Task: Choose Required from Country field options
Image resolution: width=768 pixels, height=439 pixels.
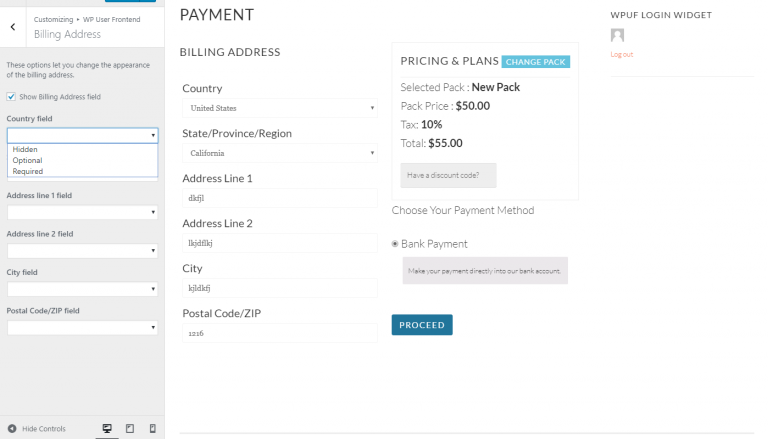Action: point(28,171)
